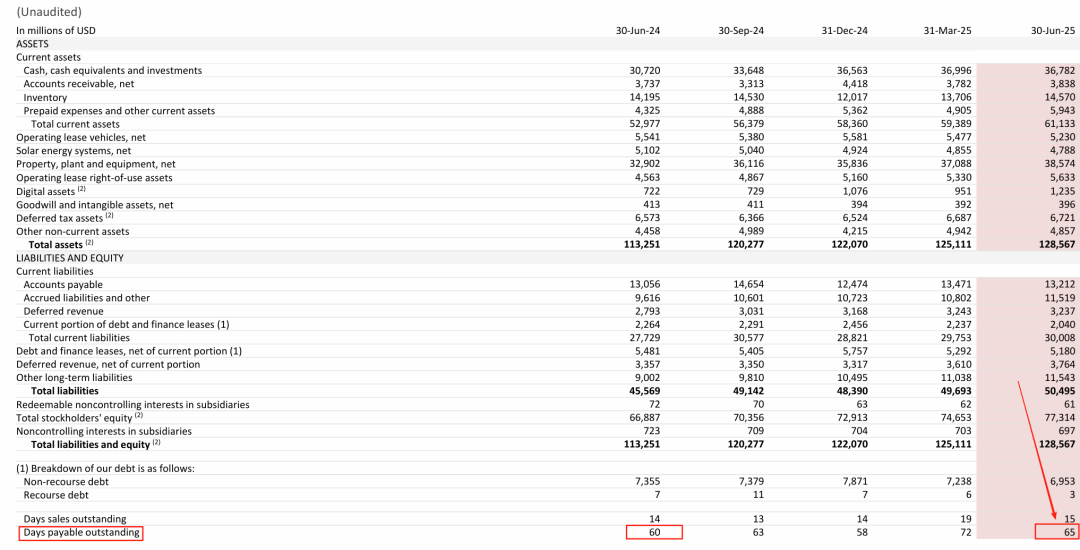Select 'Current portion of debt and finance leases (1)'
Screen dimensions: 1080x550
pyautogui.click(x=126, y=324)
